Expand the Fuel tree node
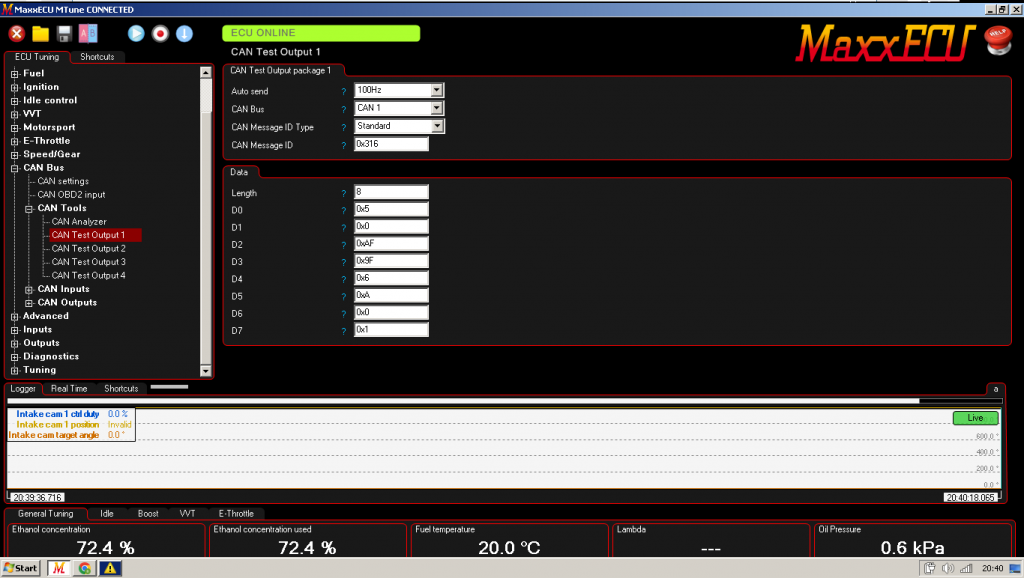 14,74
